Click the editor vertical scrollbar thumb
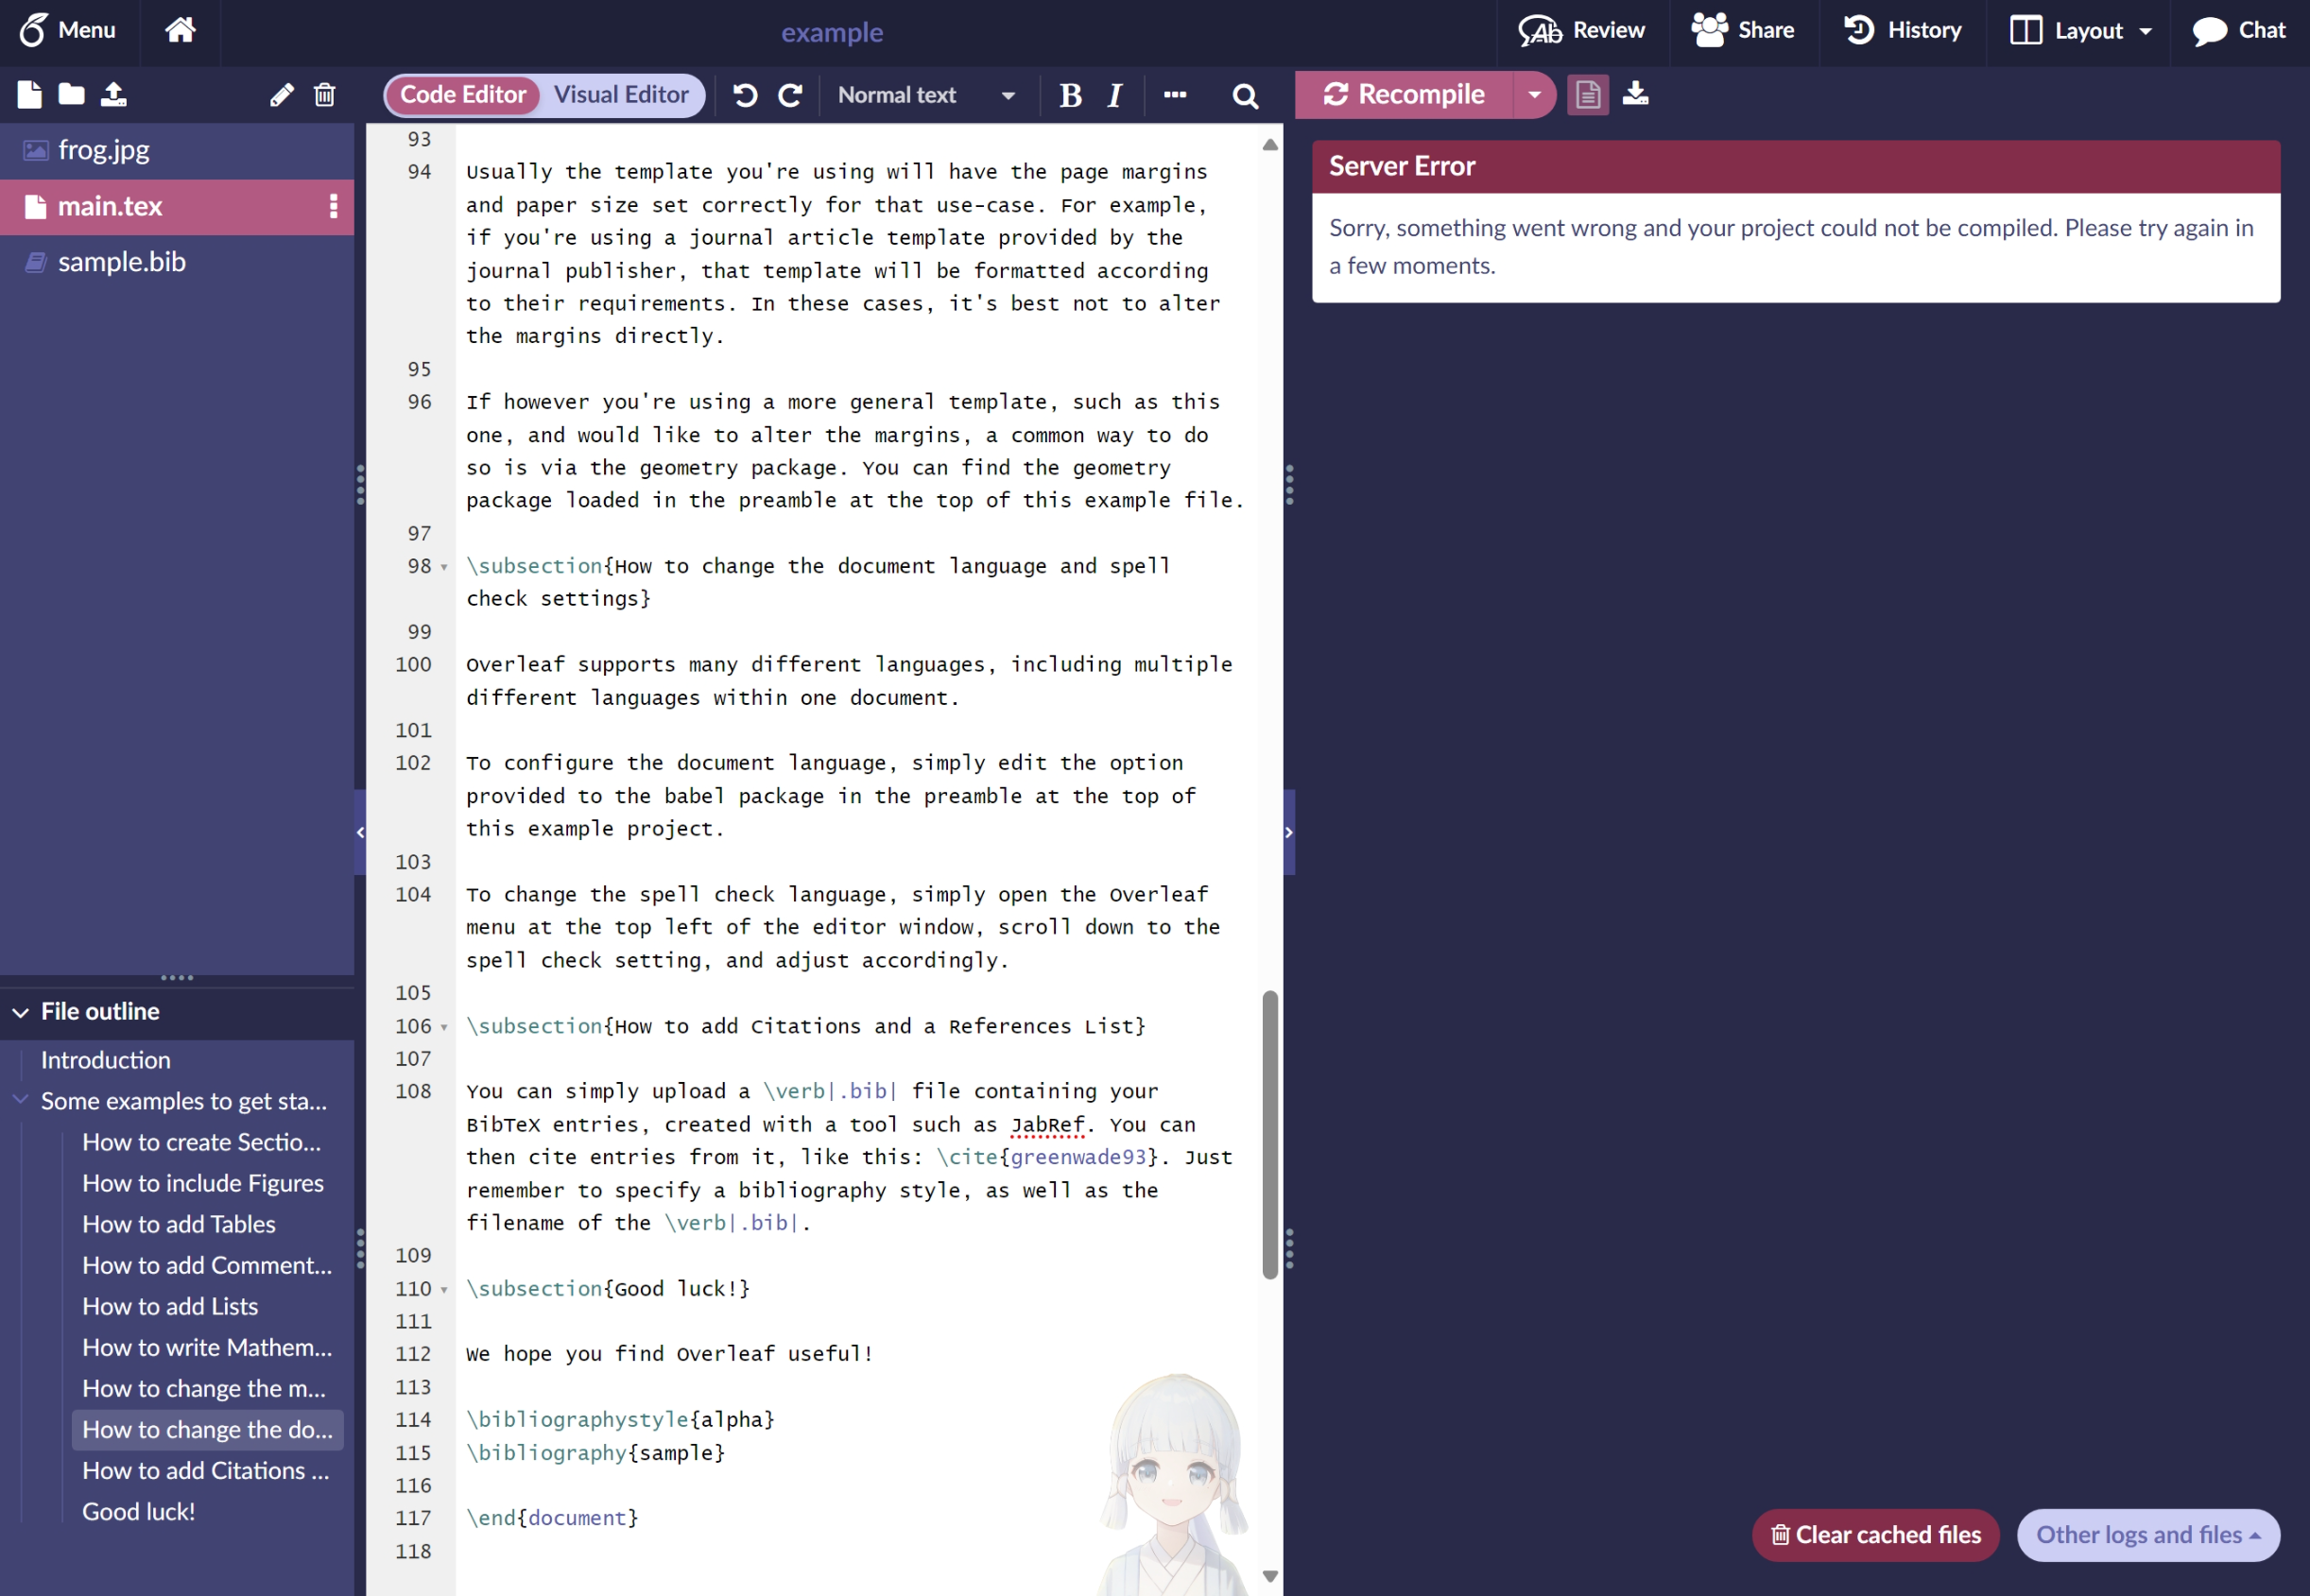This screenshot has width=2310, height=1596. [x=1270, y=1135]
